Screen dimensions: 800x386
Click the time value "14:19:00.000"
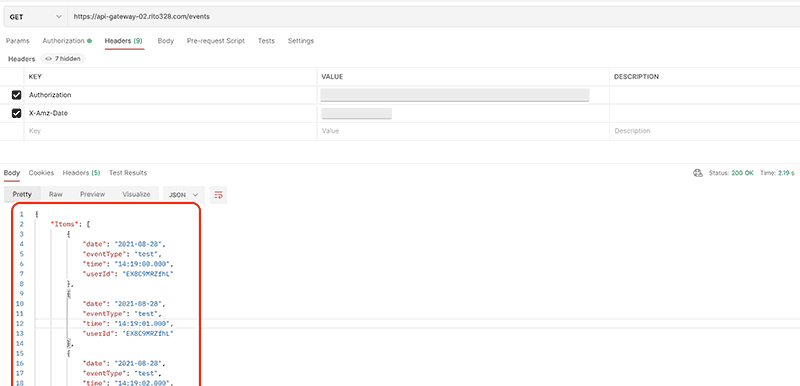[x=144, y=264]
